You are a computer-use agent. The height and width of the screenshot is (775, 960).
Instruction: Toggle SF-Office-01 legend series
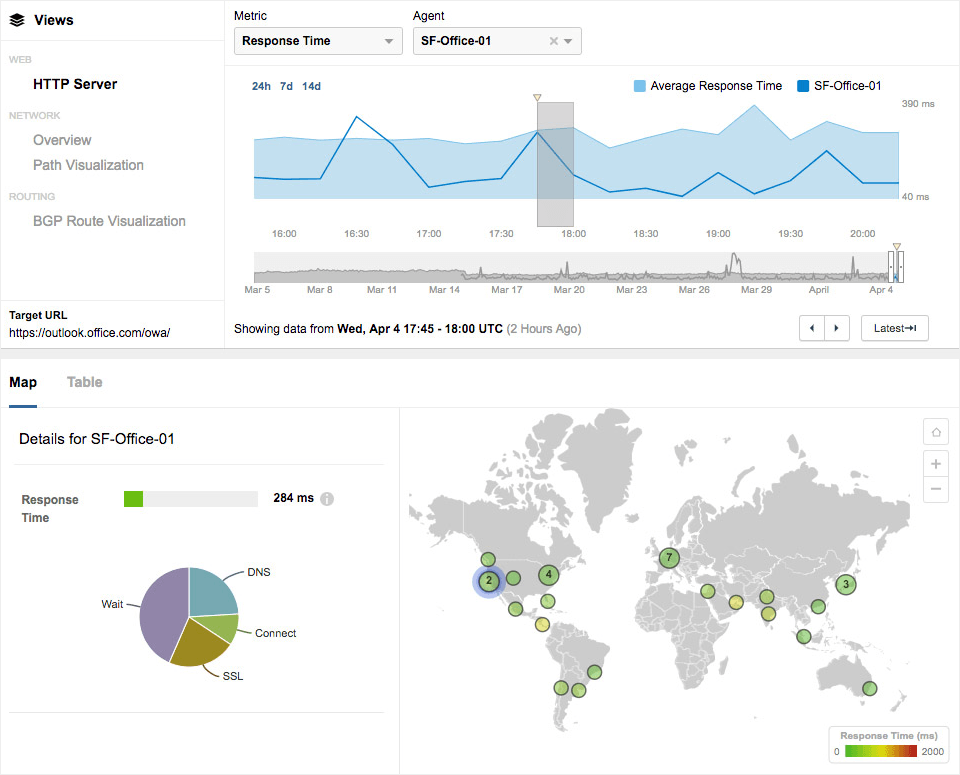(x=839, y=86)
